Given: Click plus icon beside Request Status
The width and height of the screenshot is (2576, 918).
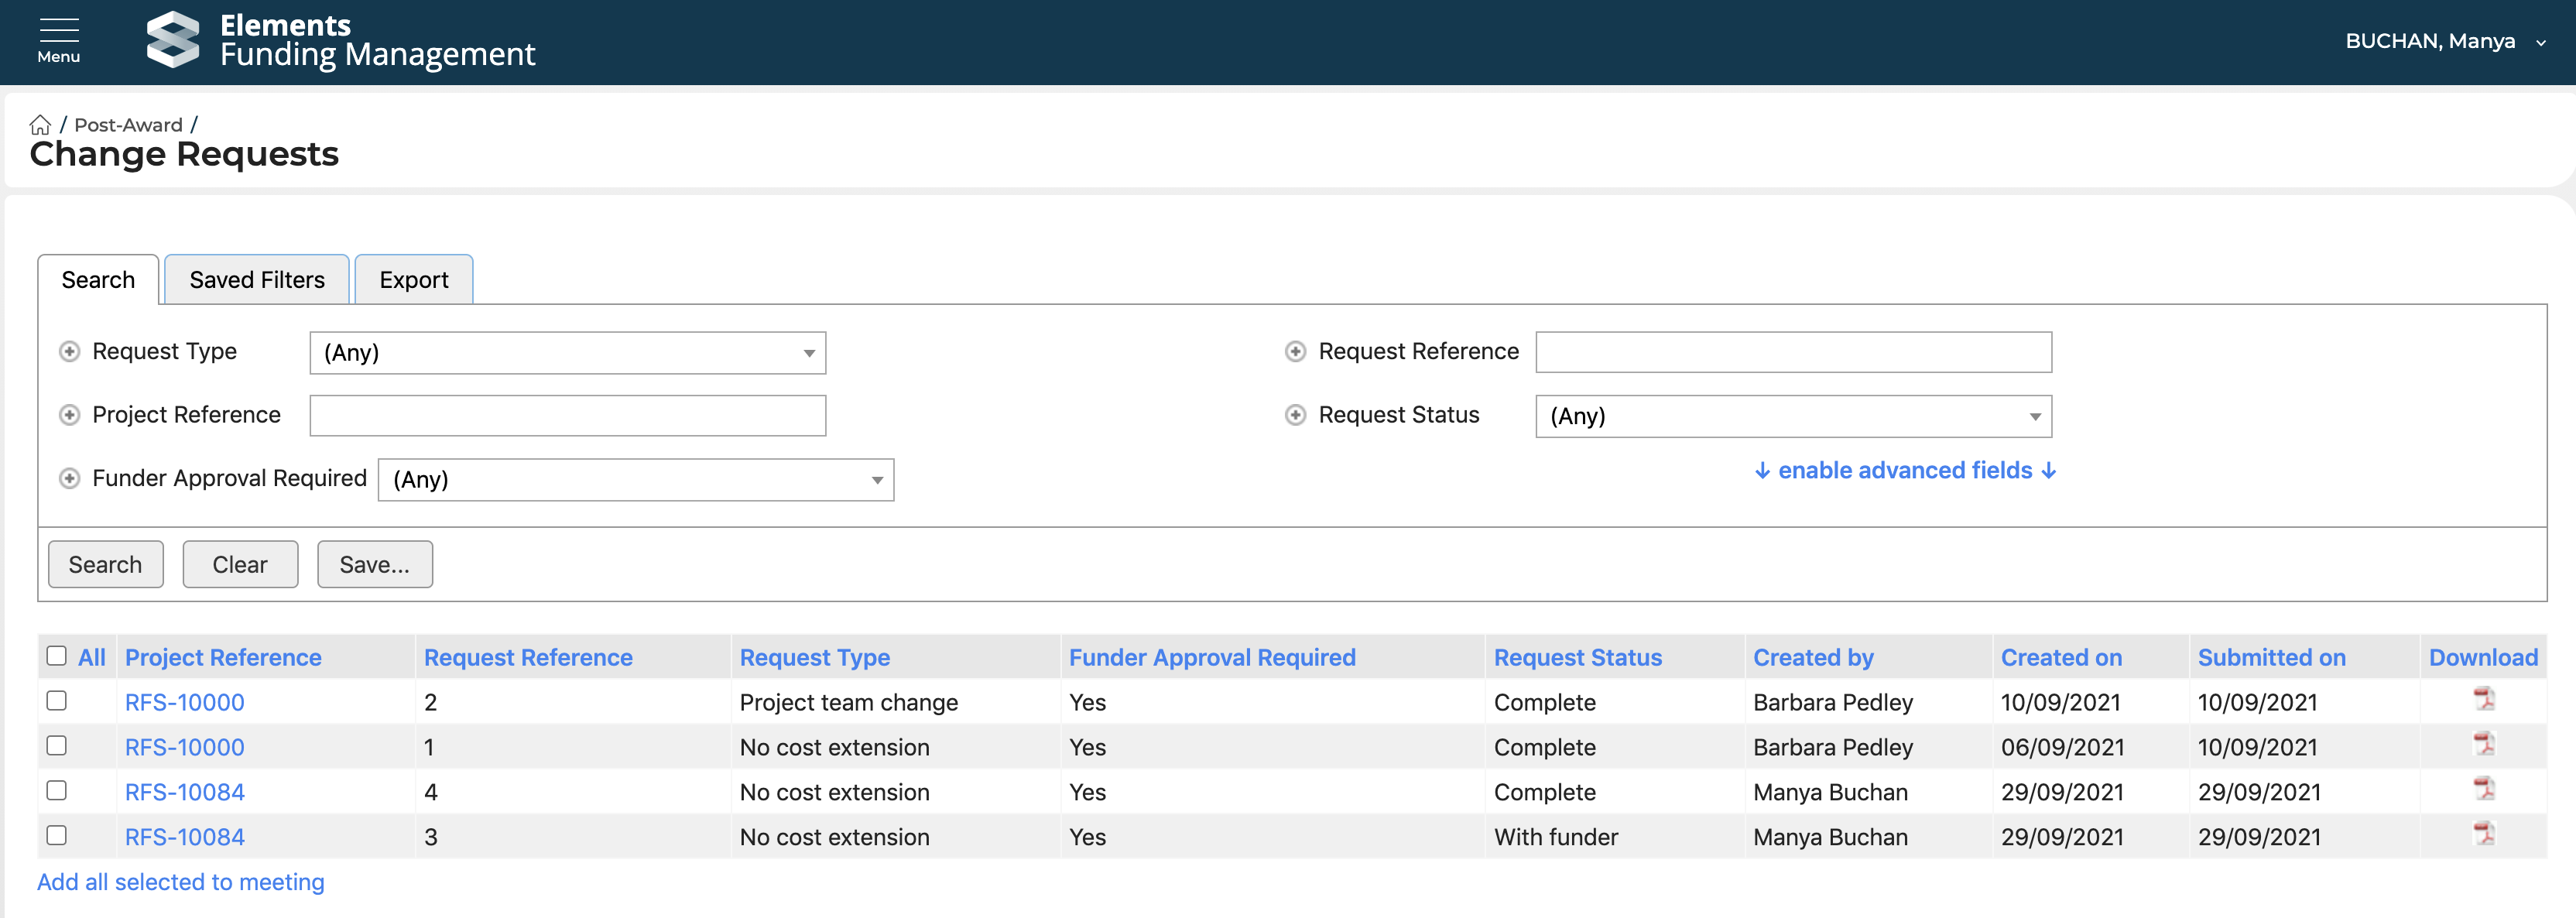Looking at the screenshot, I should coord(1295,415).
